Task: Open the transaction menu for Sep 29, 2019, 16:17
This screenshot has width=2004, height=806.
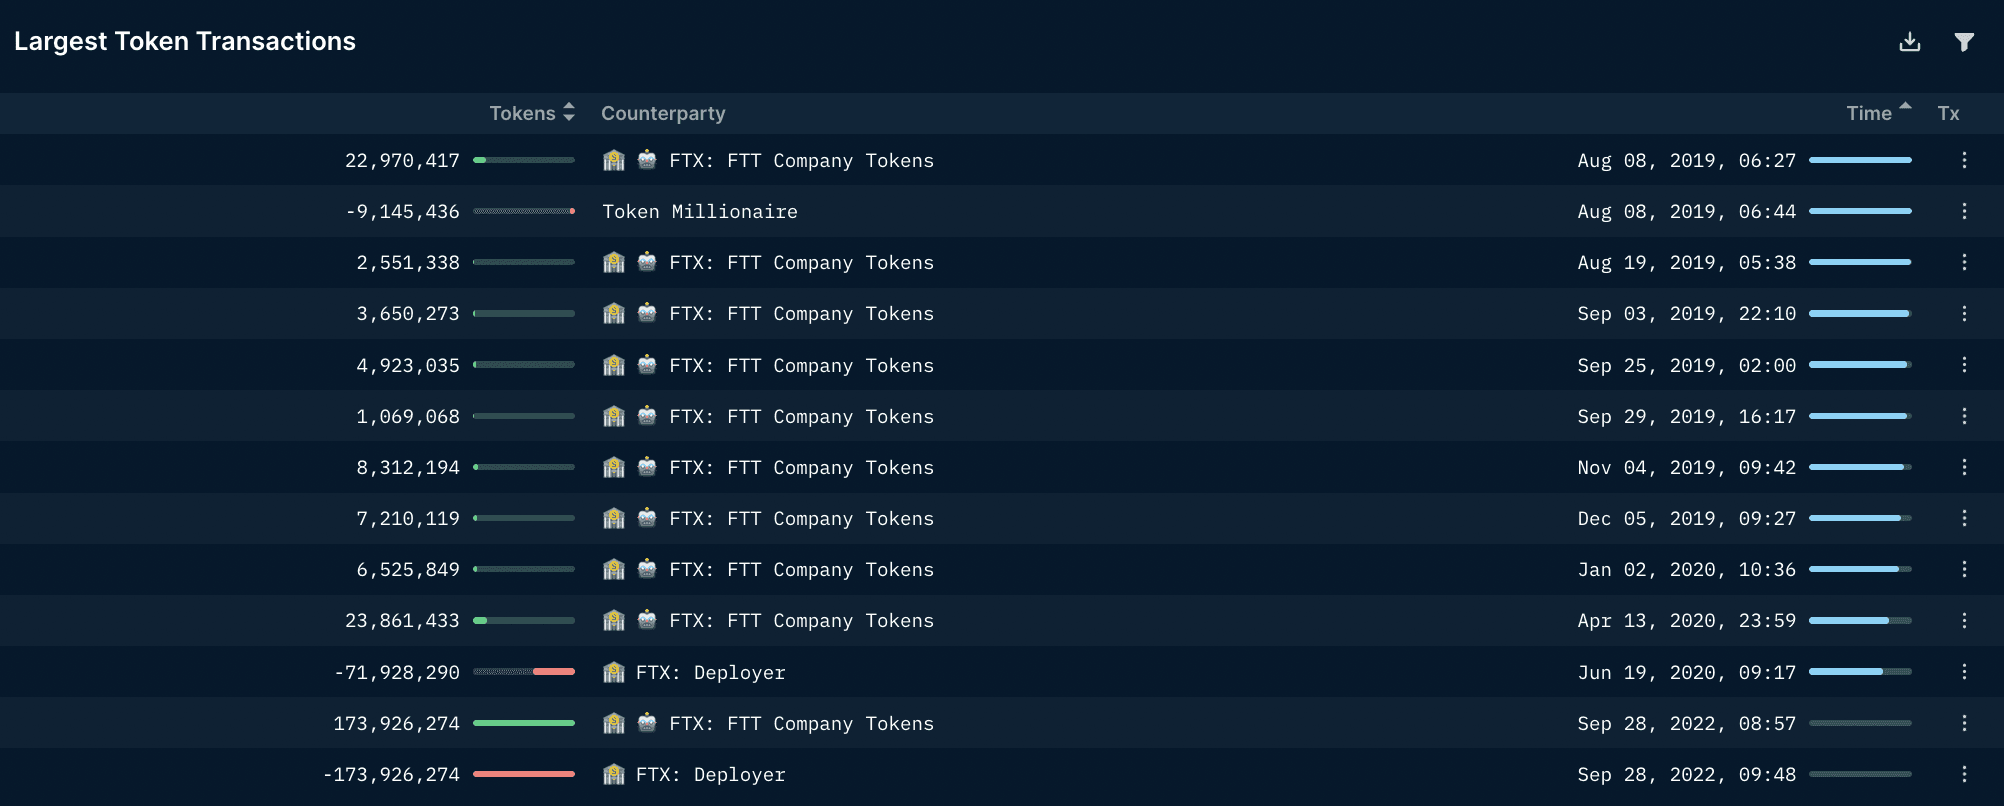Action: tap(1964, 416)
